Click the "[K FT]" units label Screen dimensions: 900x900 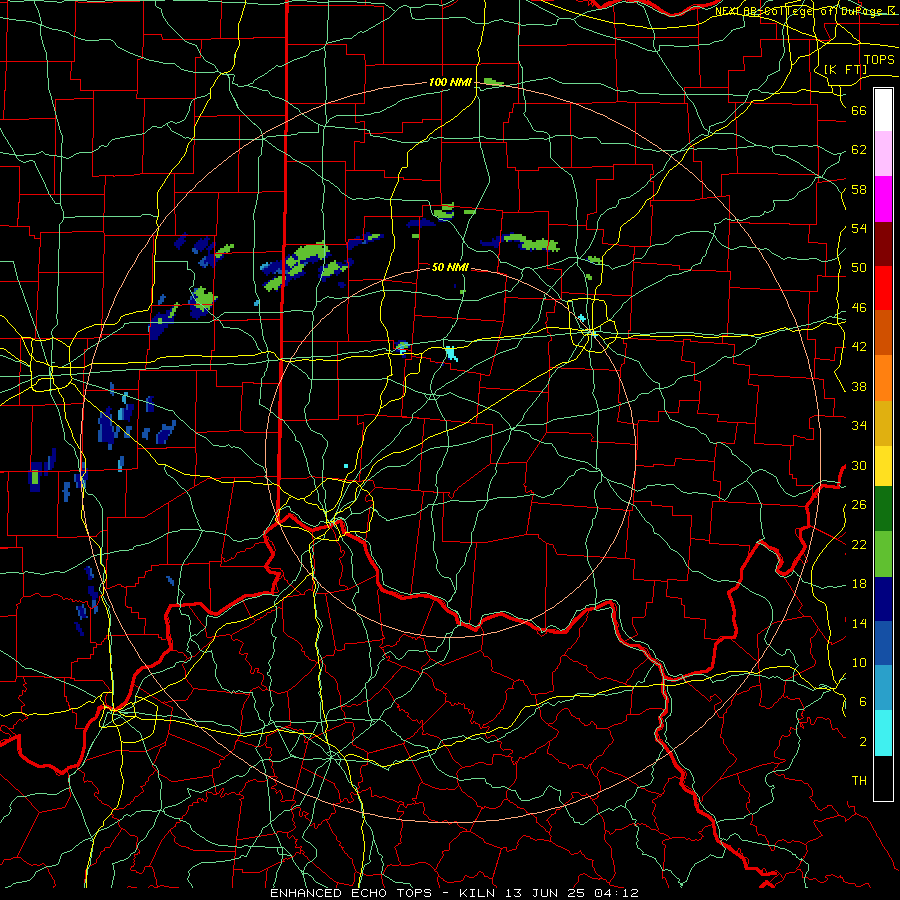pyautogui.click(x=845, y=69)
